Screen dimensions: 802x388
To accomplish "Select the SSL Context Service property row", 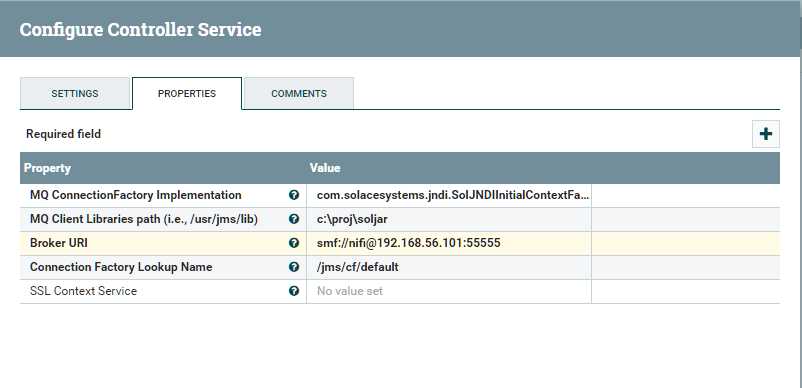I will pyautogui.click(x=400, y=291).
